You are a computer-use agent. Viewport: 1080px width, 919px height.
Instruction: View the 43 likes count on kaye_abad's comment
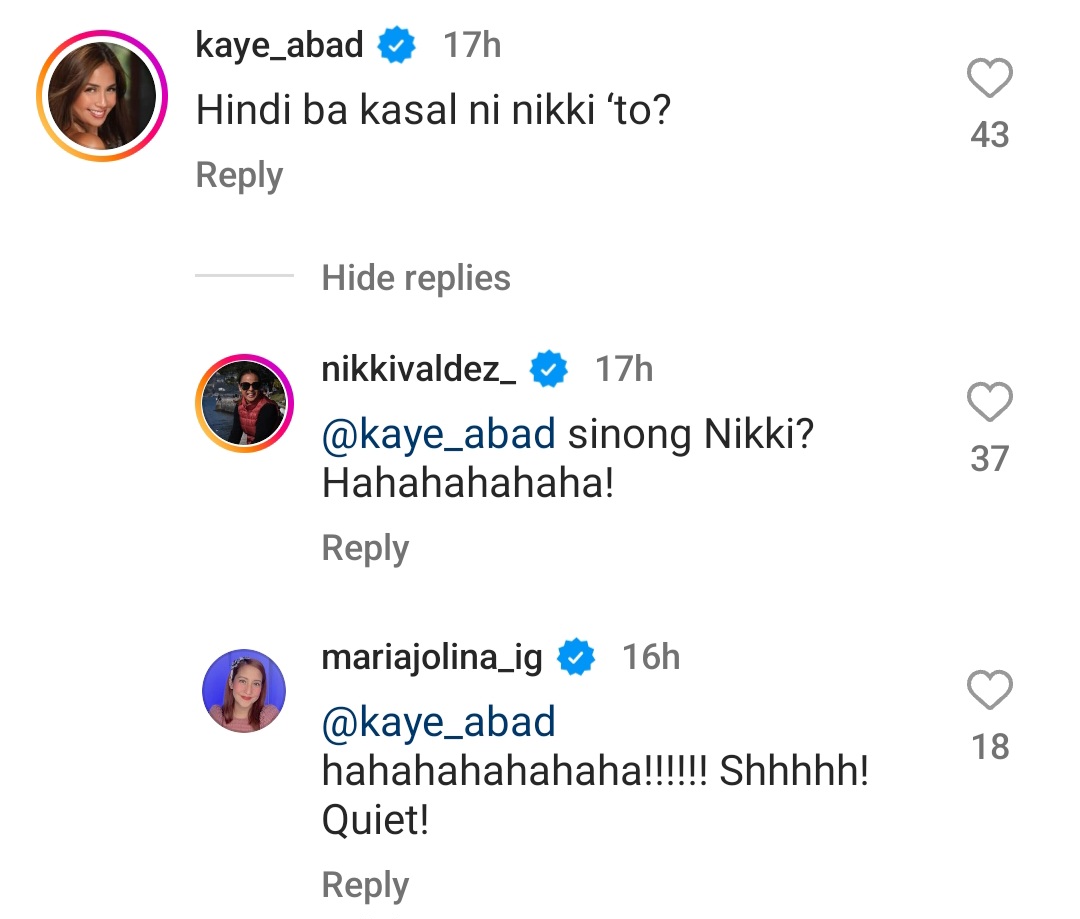[989, 135]
